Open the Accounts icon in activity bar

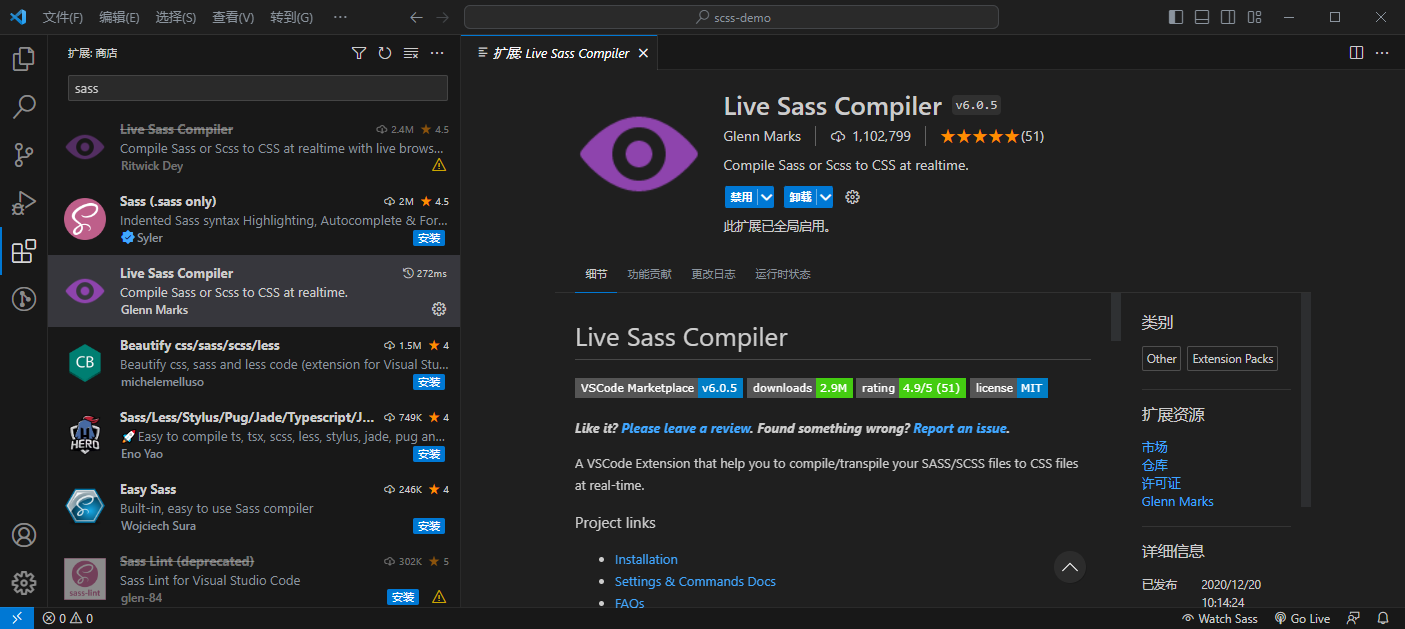point(24,535)
